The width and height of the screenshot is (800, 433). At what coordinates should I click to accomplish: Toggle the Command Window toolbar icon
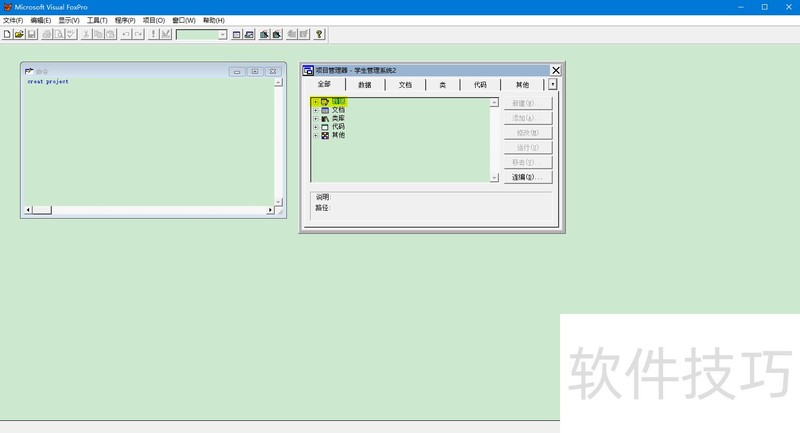(x=237, y=34)
